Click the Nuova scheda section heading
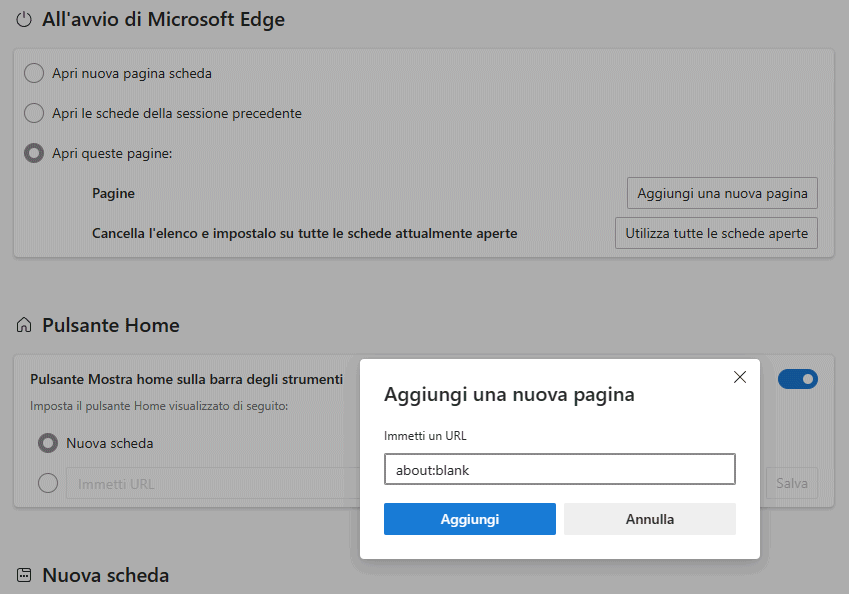The image size is (849, 594). (106, 575)
